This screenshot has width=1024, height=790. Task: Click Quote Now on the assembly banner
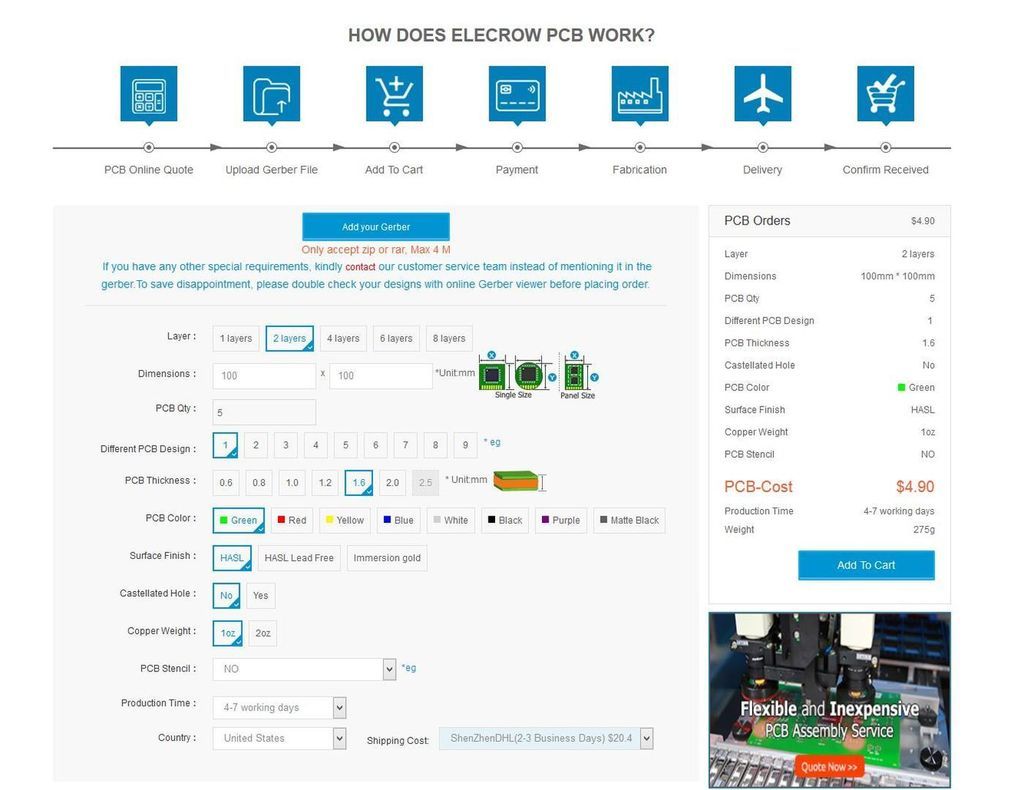[x=829, y=767]
